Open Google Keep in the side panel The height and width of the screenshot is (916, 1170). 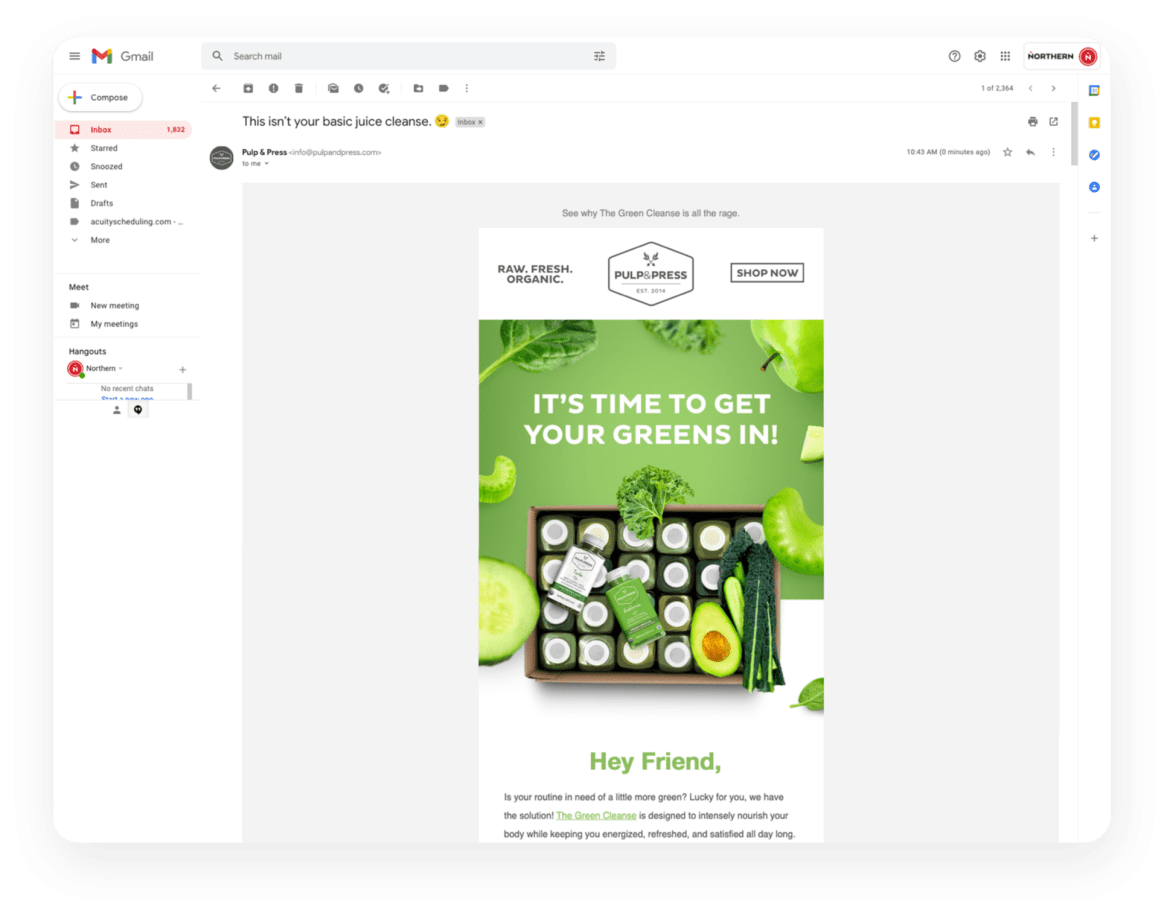1094,121
